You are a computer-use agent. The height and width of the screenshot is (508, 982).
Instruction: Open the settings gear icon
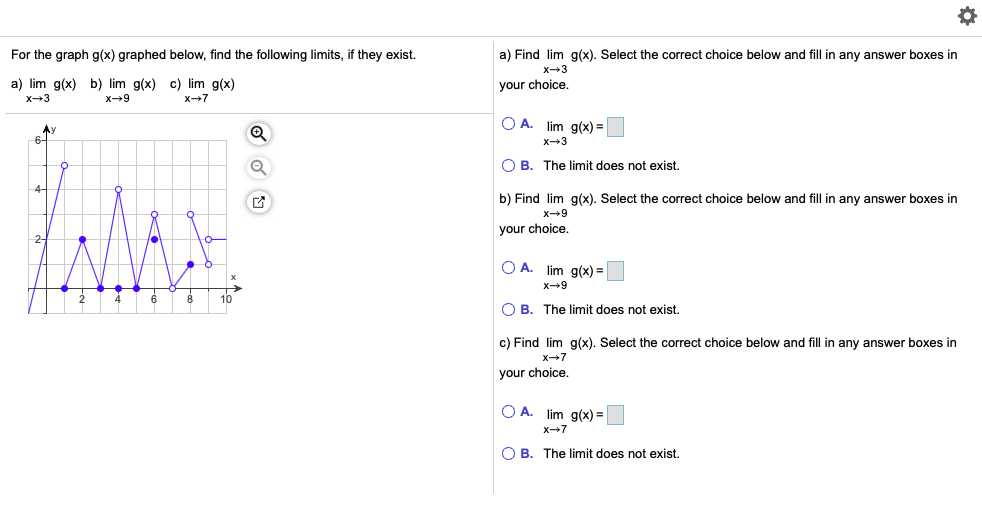point(965,16)
